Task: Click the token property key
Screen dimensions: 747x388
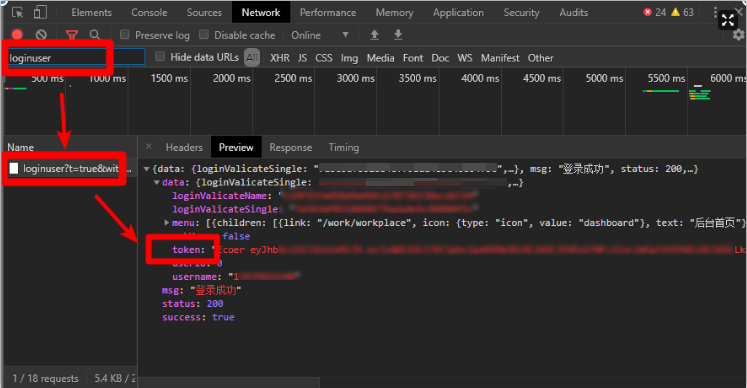Action: click(x=186, y=250)
